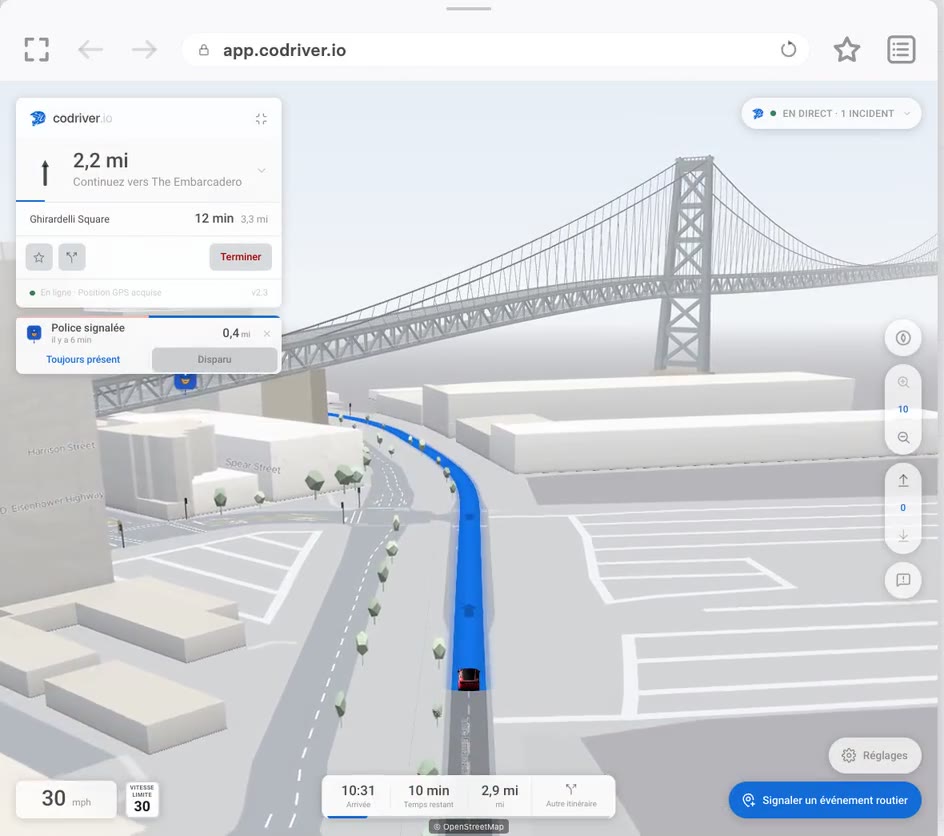This screenshot has width=944, height=836.
Task: Click Signaler un événement routier
Action: tap(825, 800)
